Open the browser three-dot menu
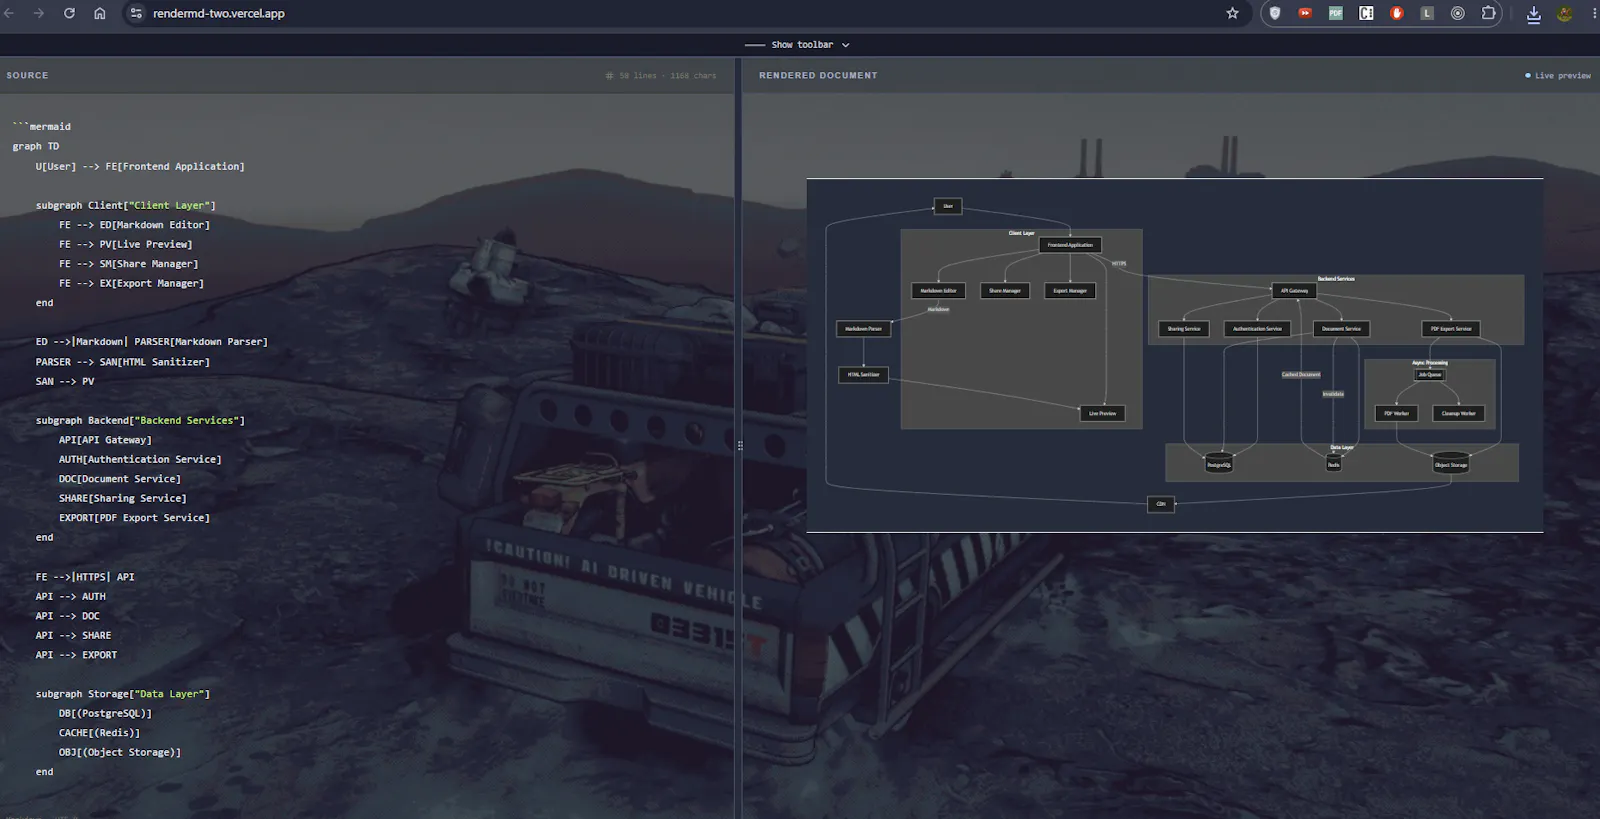Screen dimensions: 1600x819 coord(1594,13)
